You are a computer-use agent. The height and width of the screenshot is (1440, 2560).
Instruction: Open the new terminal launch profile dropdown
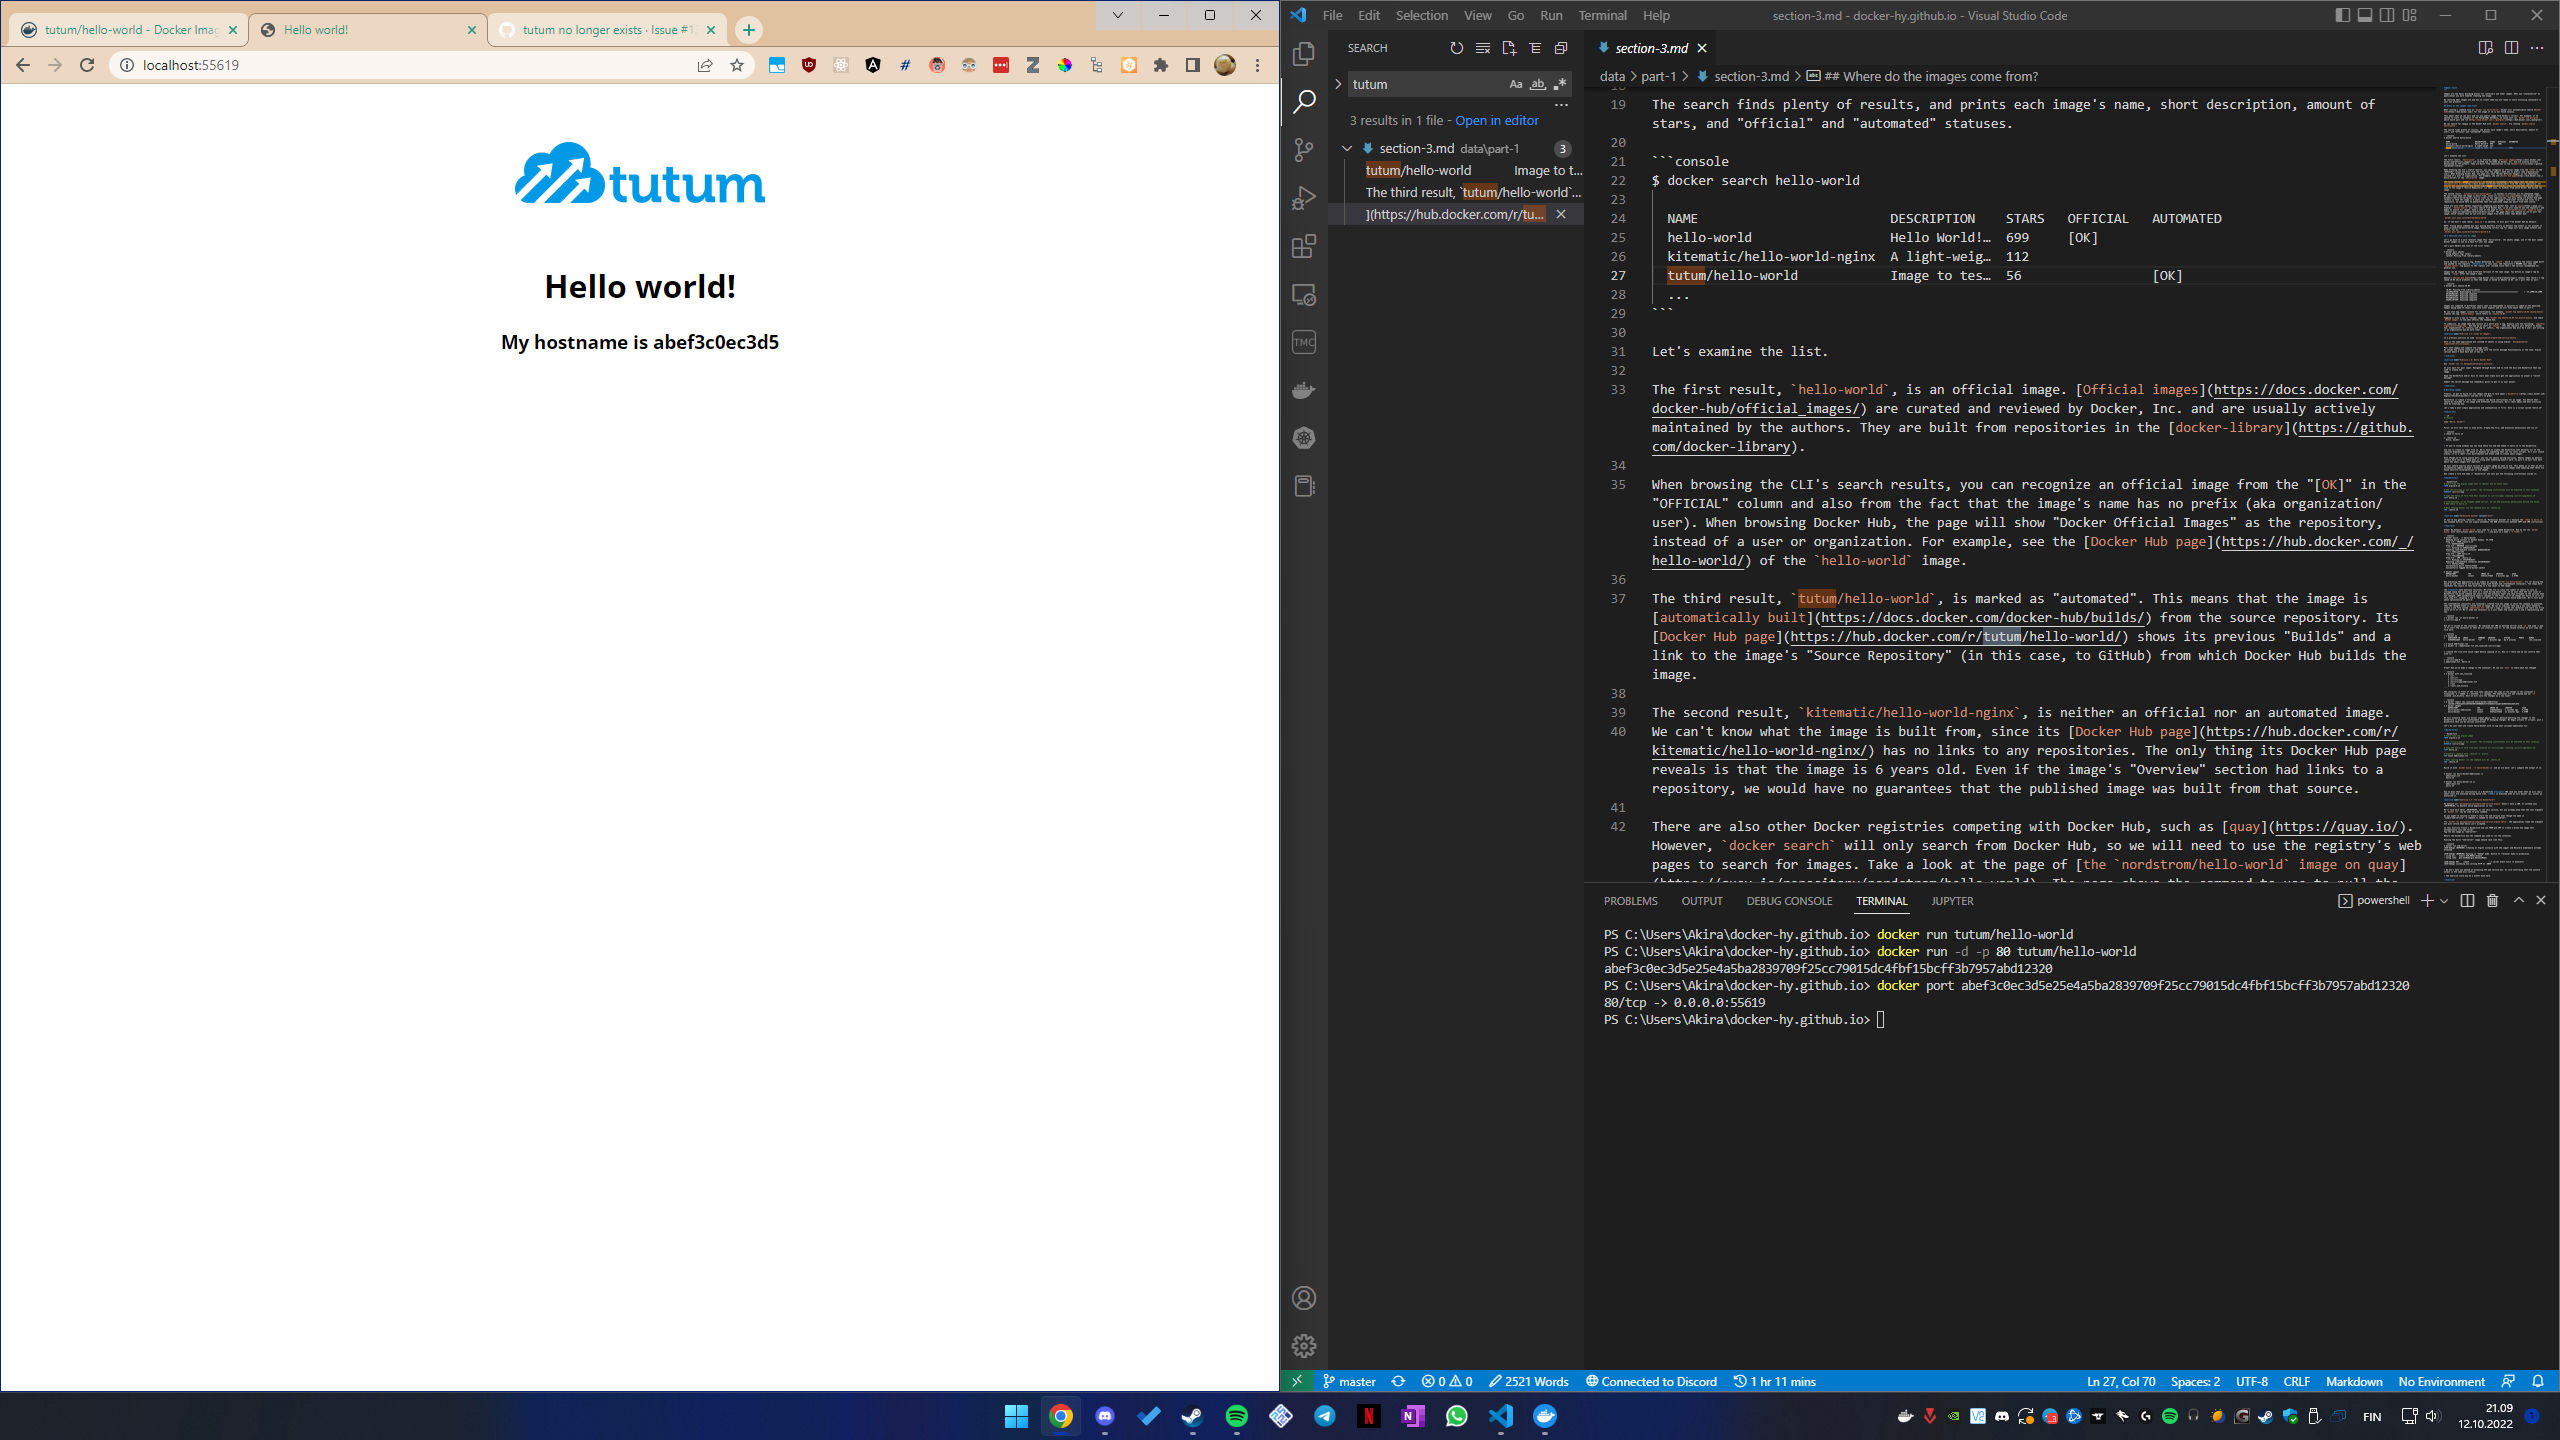pos(2444,901)
